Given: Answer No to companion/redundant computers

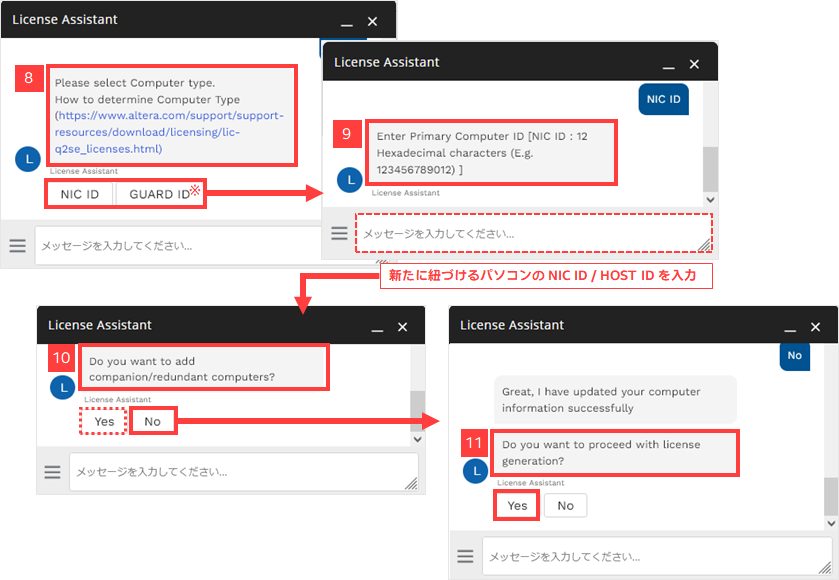Looking at the screenshot, I should [x=152, y=421].
